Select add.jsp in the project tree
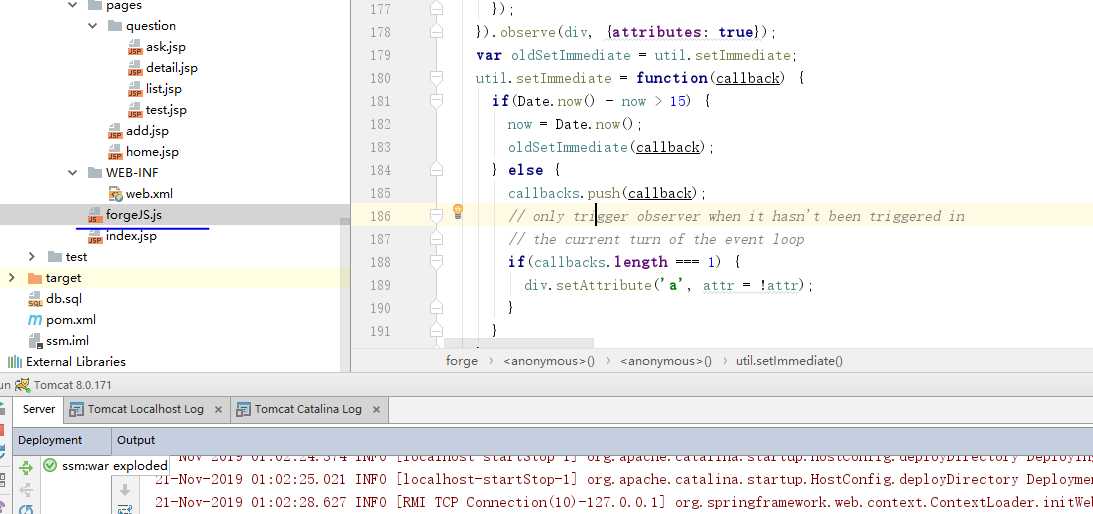The width and height of the screenshot is (1093, 514). tap(147, 131)
